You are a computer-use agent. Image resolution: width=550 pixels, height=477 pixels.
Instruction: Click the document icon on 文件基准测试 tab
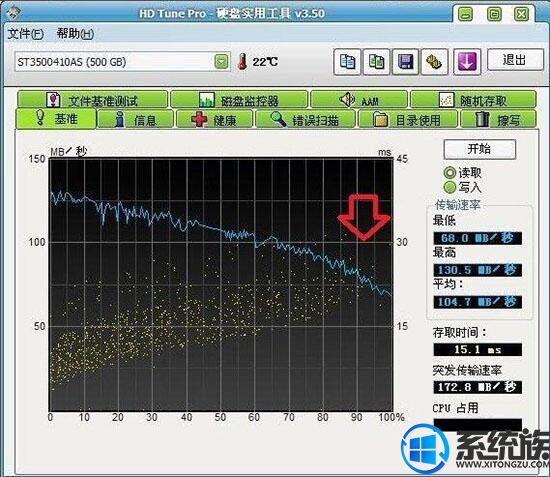pos(54,100)
